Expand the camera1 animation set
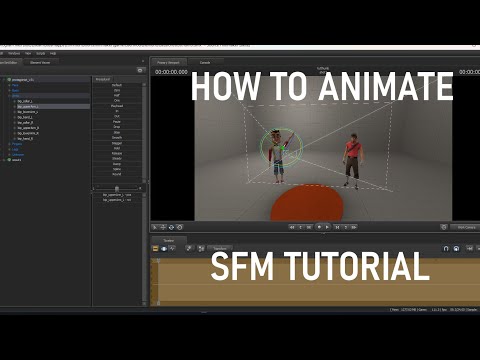480x360 pixels. click(x=4, y=160)
